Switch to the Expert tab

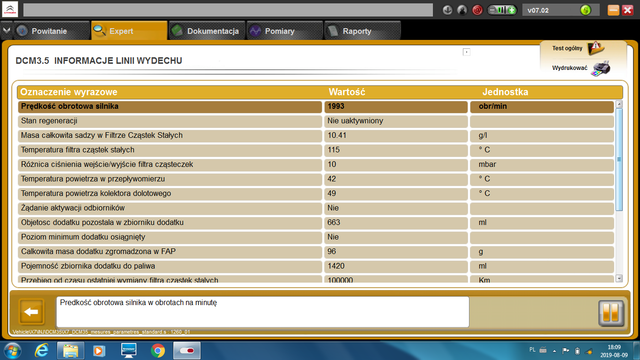(x=129, y=31)
